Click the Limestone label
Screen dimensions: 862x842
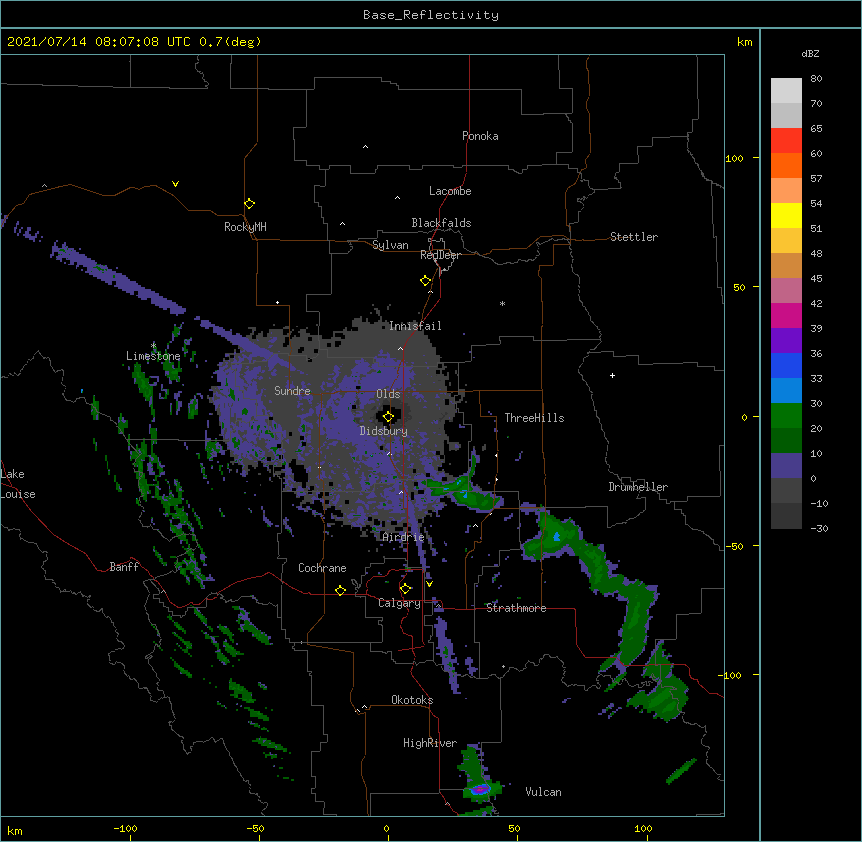click(x=153, y=356)
